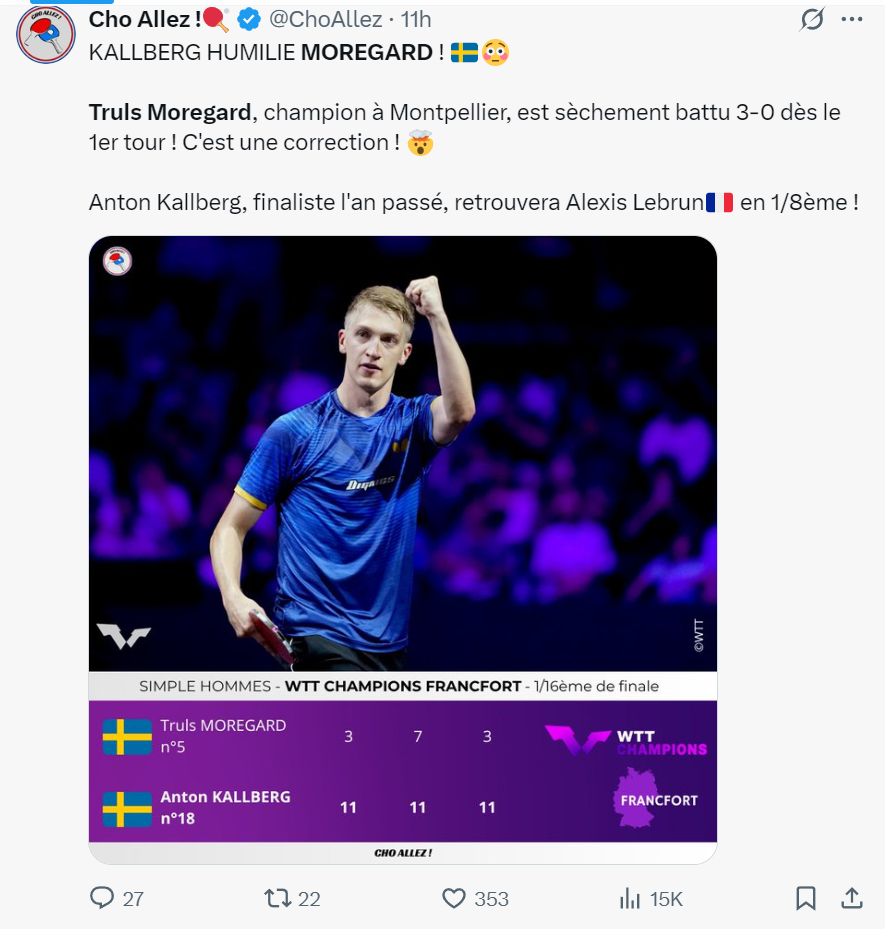Expand the three-dot more options menu
This screenshot has height=929, width=885.
[852, 19]
